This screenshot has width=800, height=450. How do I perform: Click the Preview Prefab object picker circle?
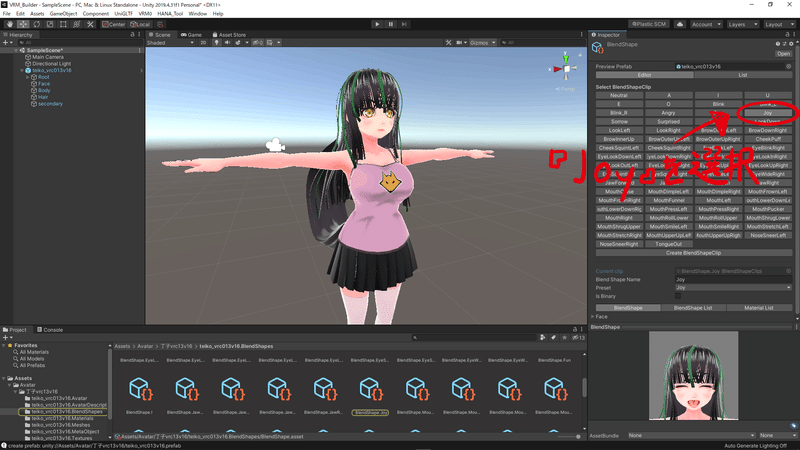coord(788,66)
